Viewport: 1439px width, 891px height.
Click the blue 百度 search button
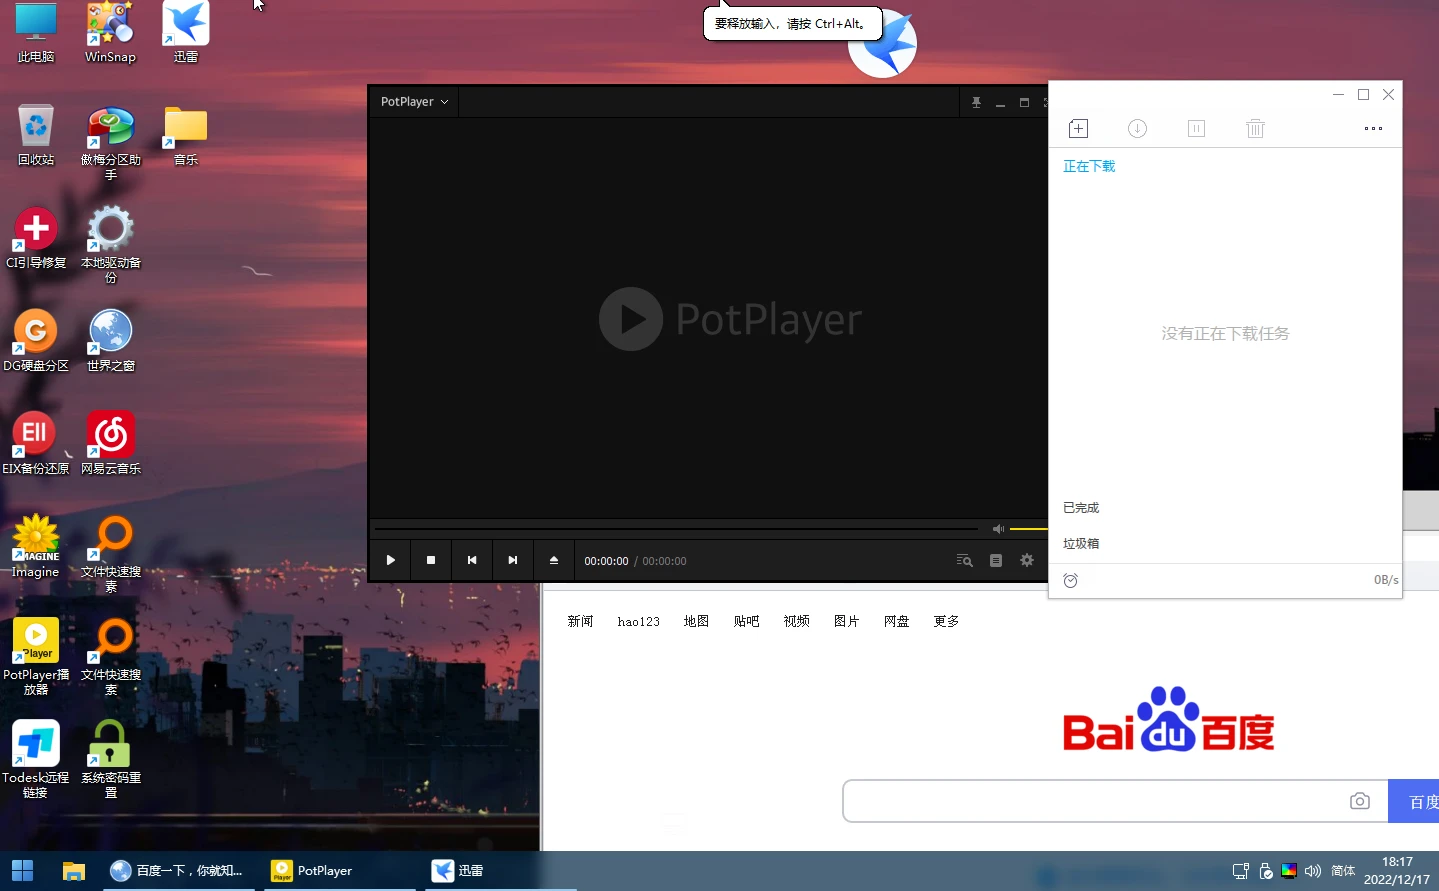pos(1414,801)
